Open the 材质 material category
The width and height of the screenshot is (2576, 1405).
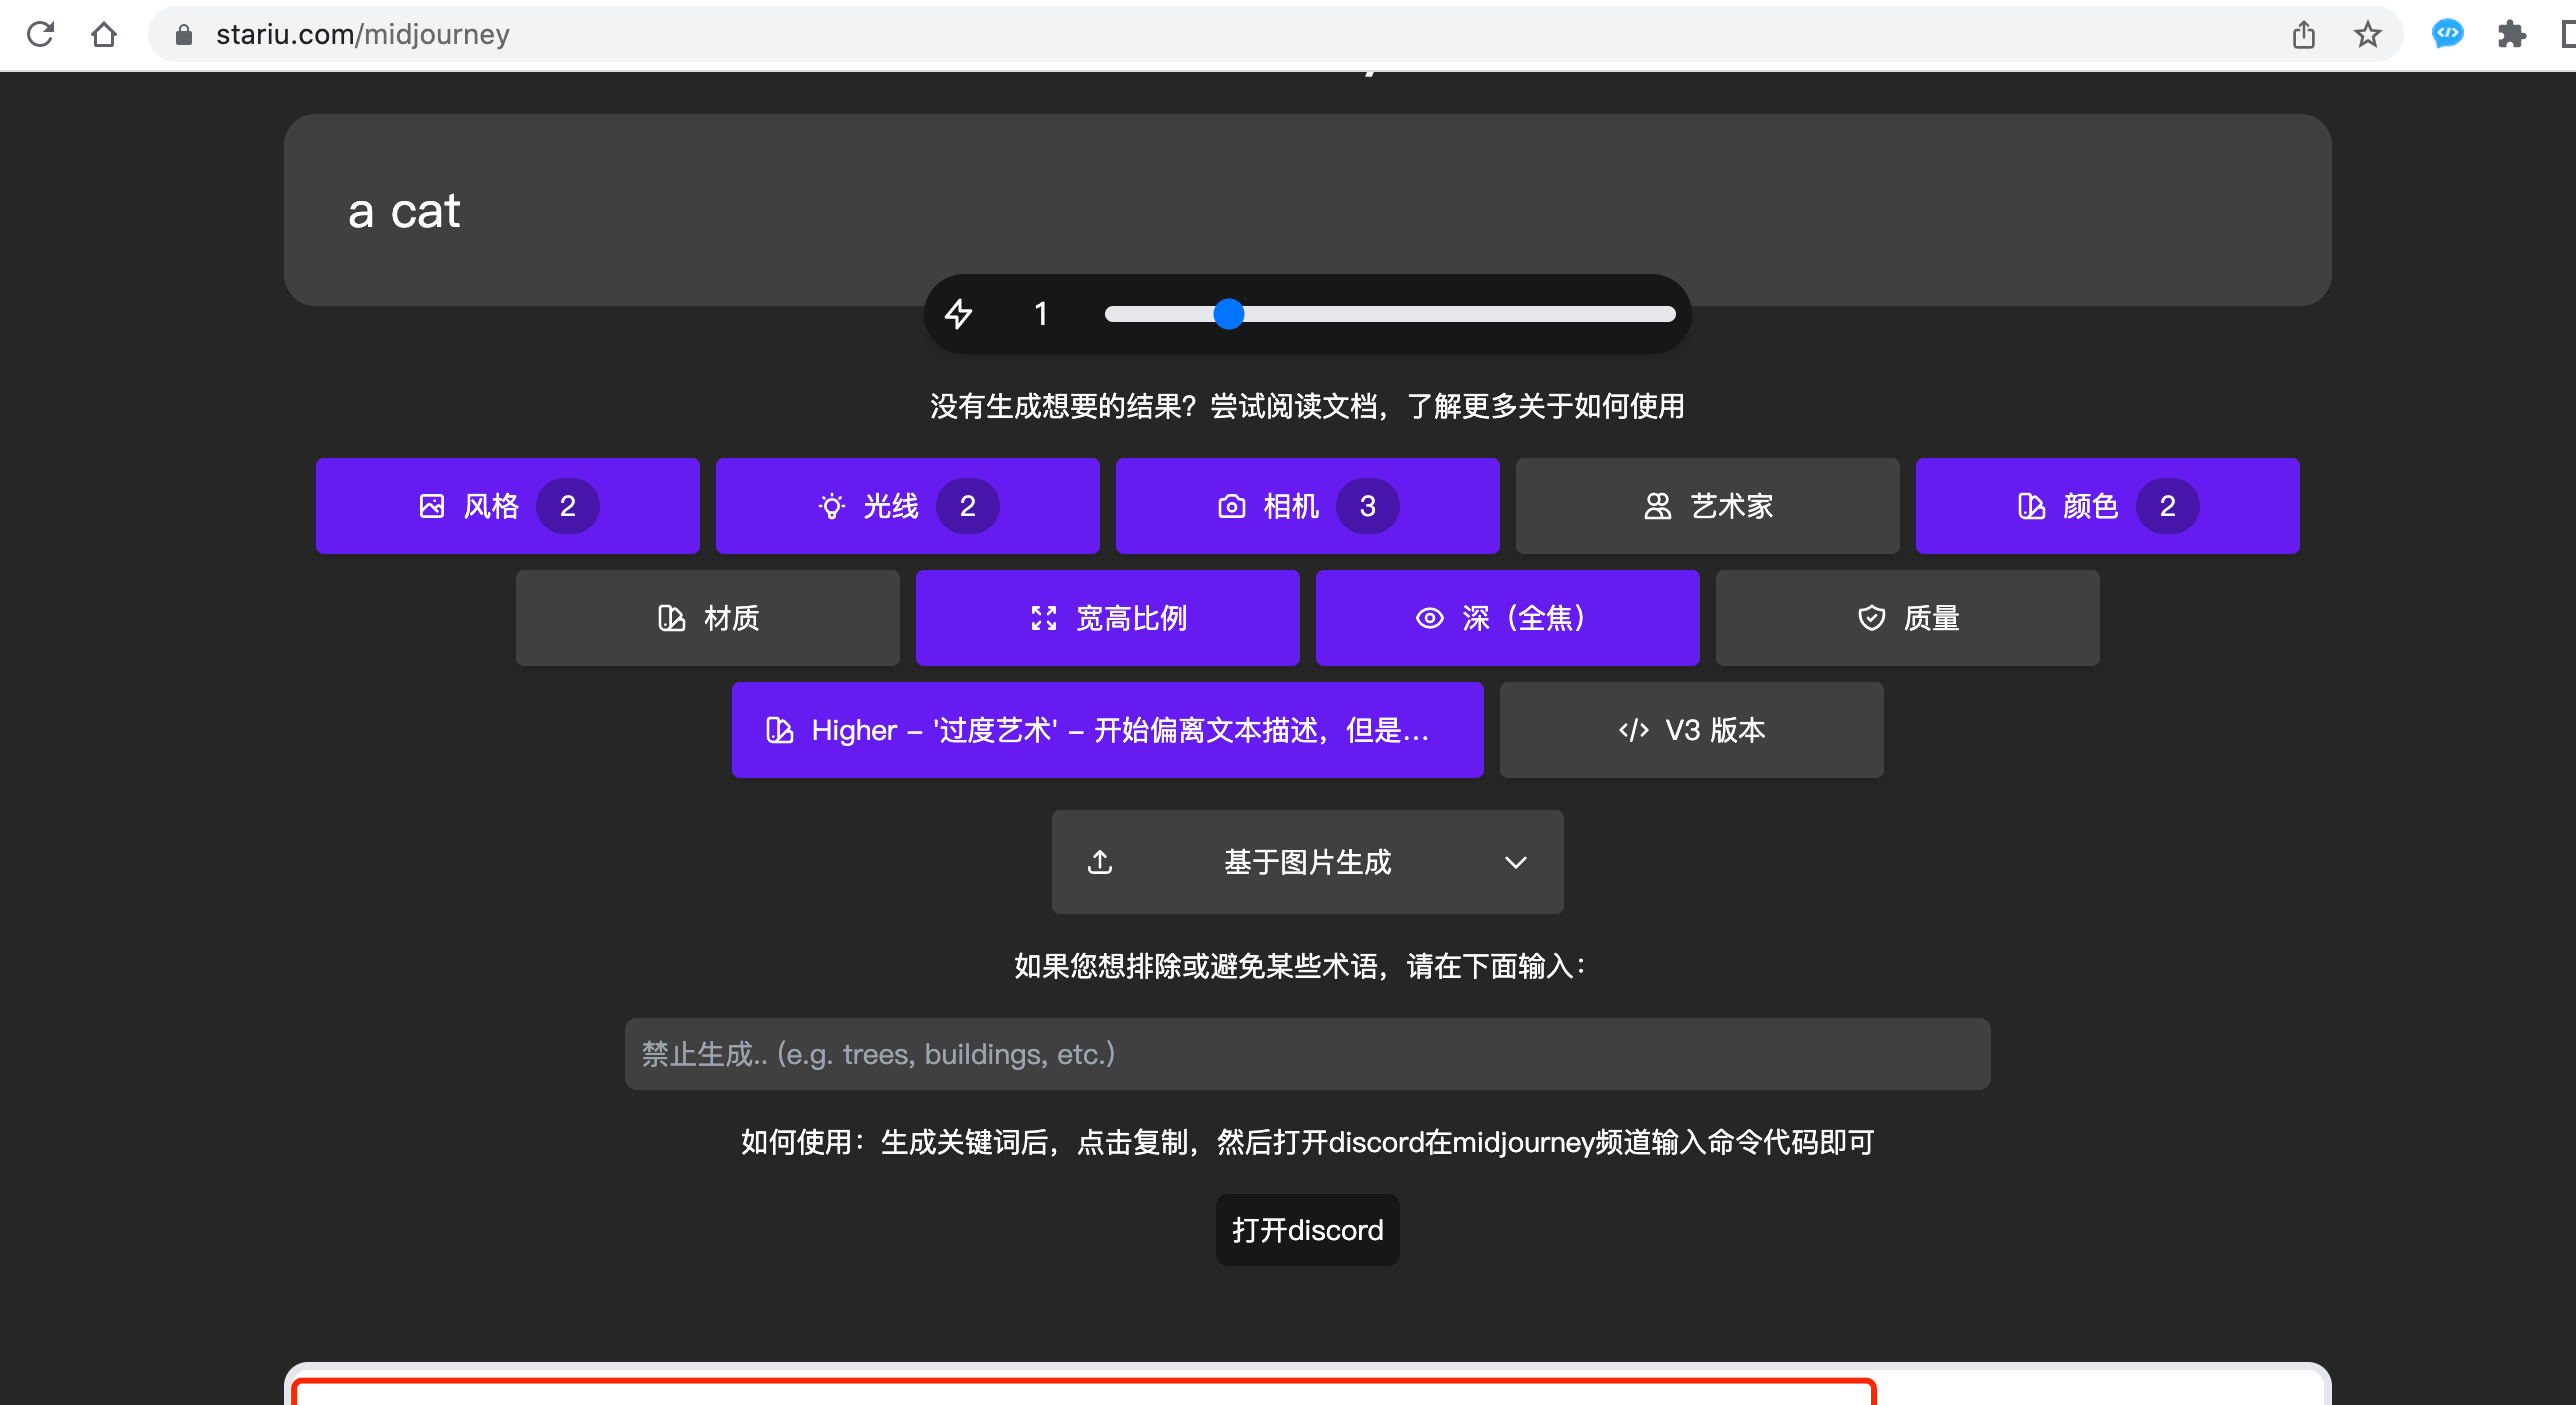707,618
